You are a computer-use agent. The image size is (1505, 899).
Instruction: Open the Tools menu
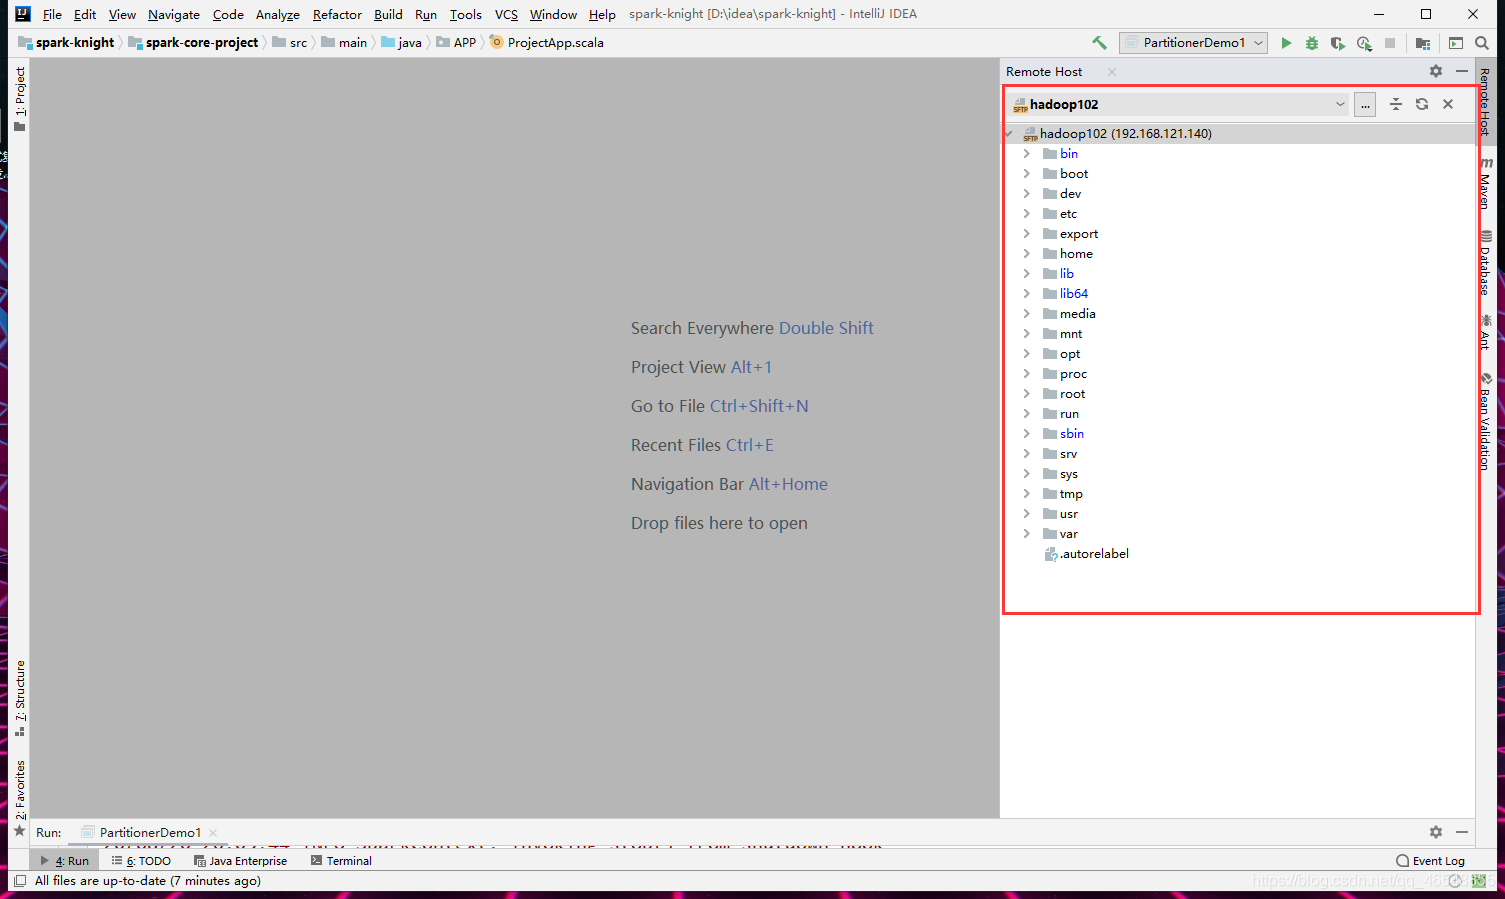coord(465,14)
